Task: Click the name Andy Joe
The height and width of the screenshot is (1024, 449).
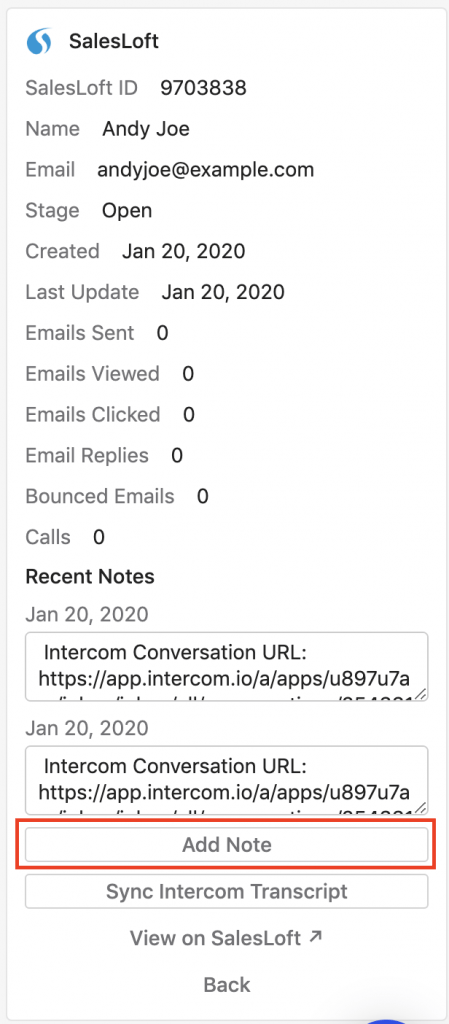Action: (146, 129)
